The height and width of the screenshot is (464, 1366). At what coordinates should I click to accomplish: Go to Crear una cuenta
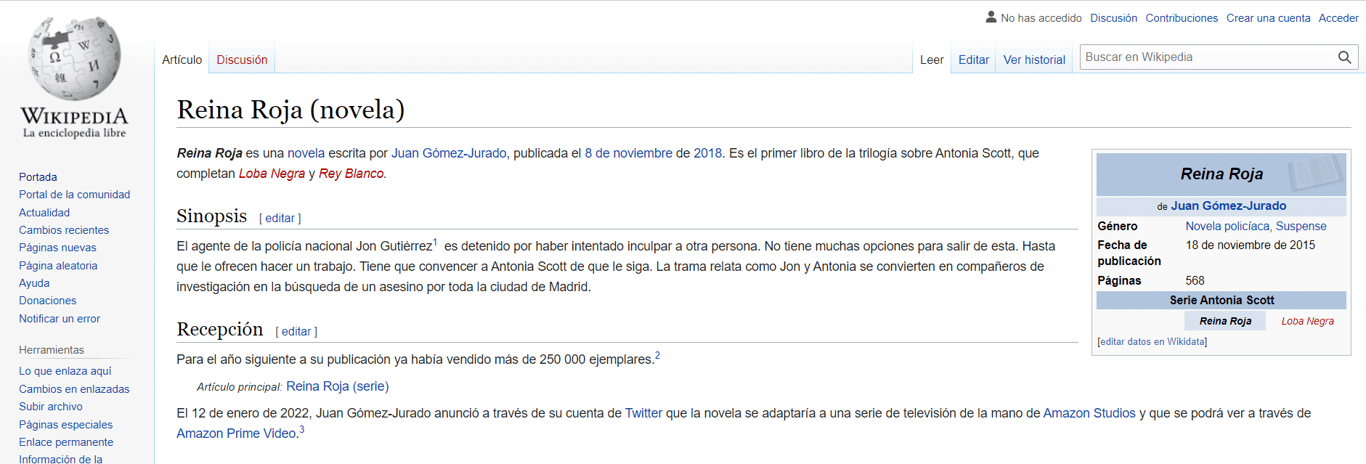point(1268,18)
